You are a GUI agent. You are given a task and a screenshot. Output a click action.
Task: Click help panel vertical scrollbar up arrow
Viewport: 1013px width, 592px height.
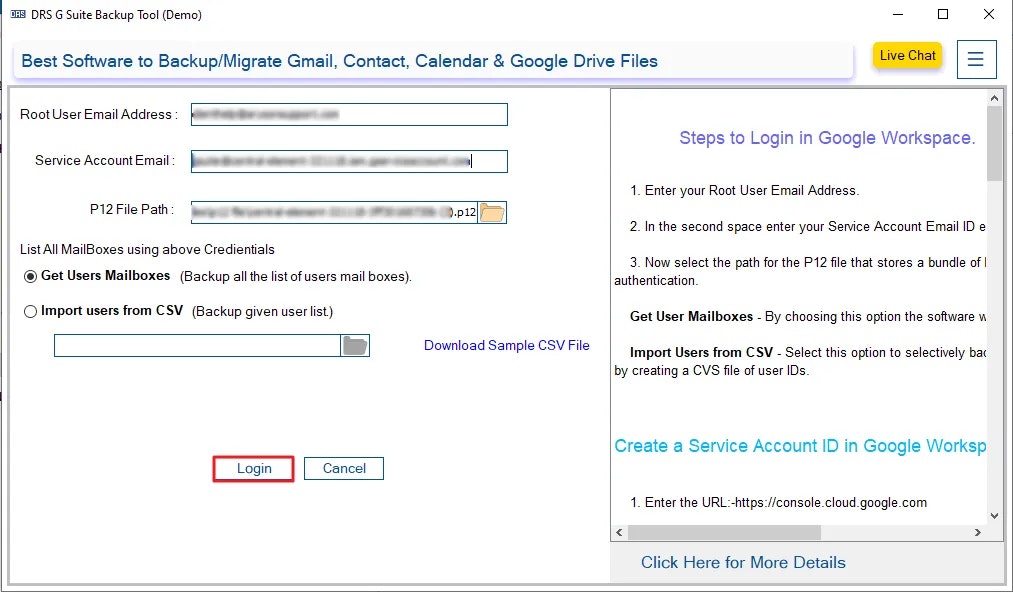tap(994, 98)
